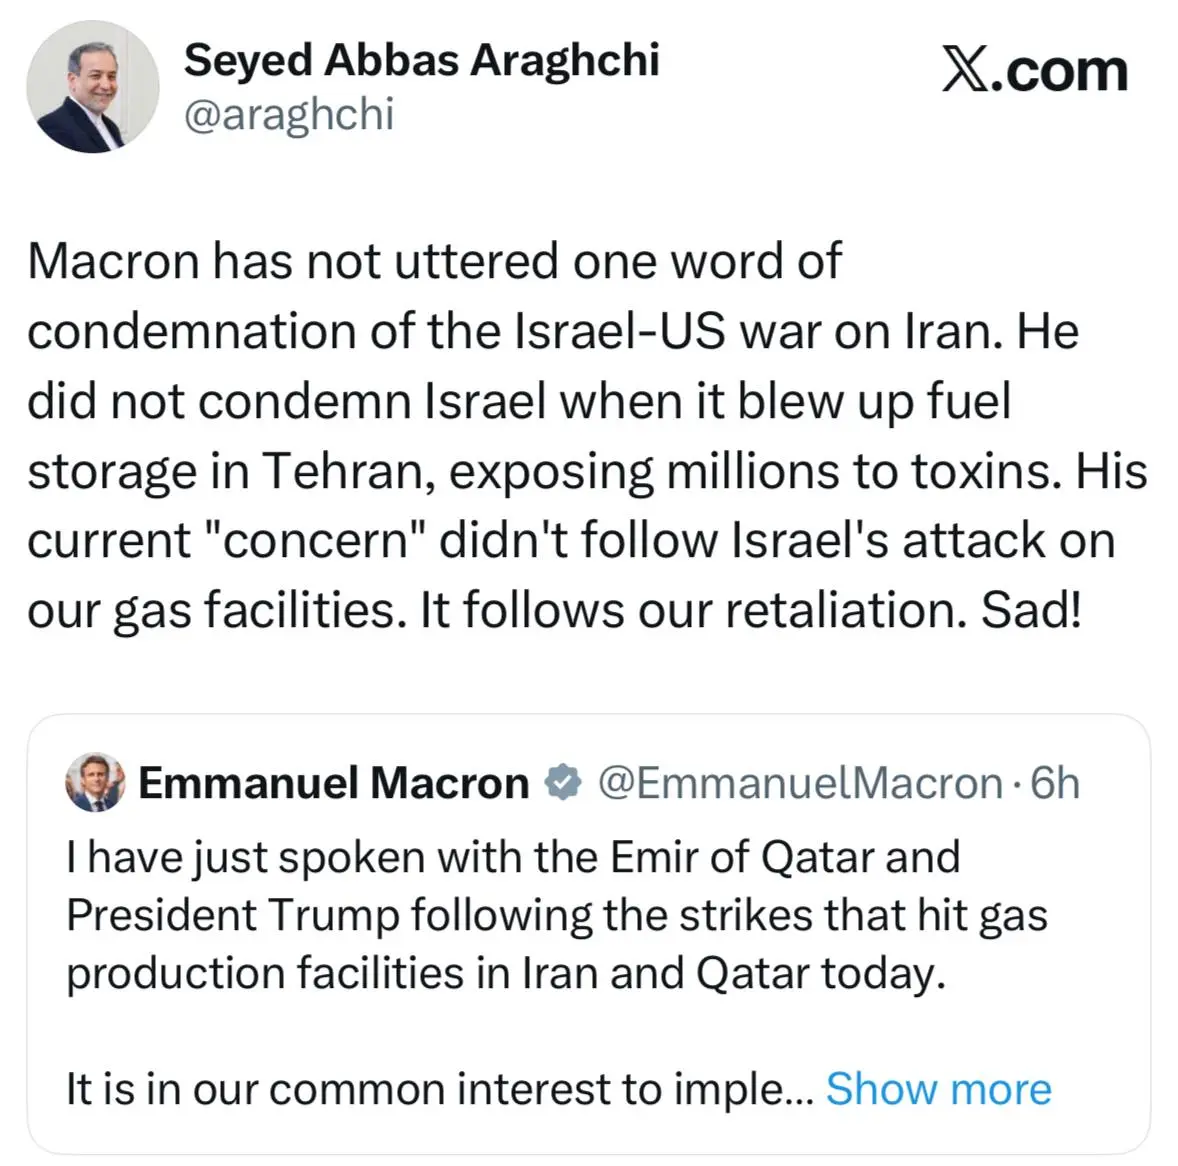Viewport: 1178px width, 1166px height.
Task: Click the X logo in the watermark
Action: click(964, 71)
